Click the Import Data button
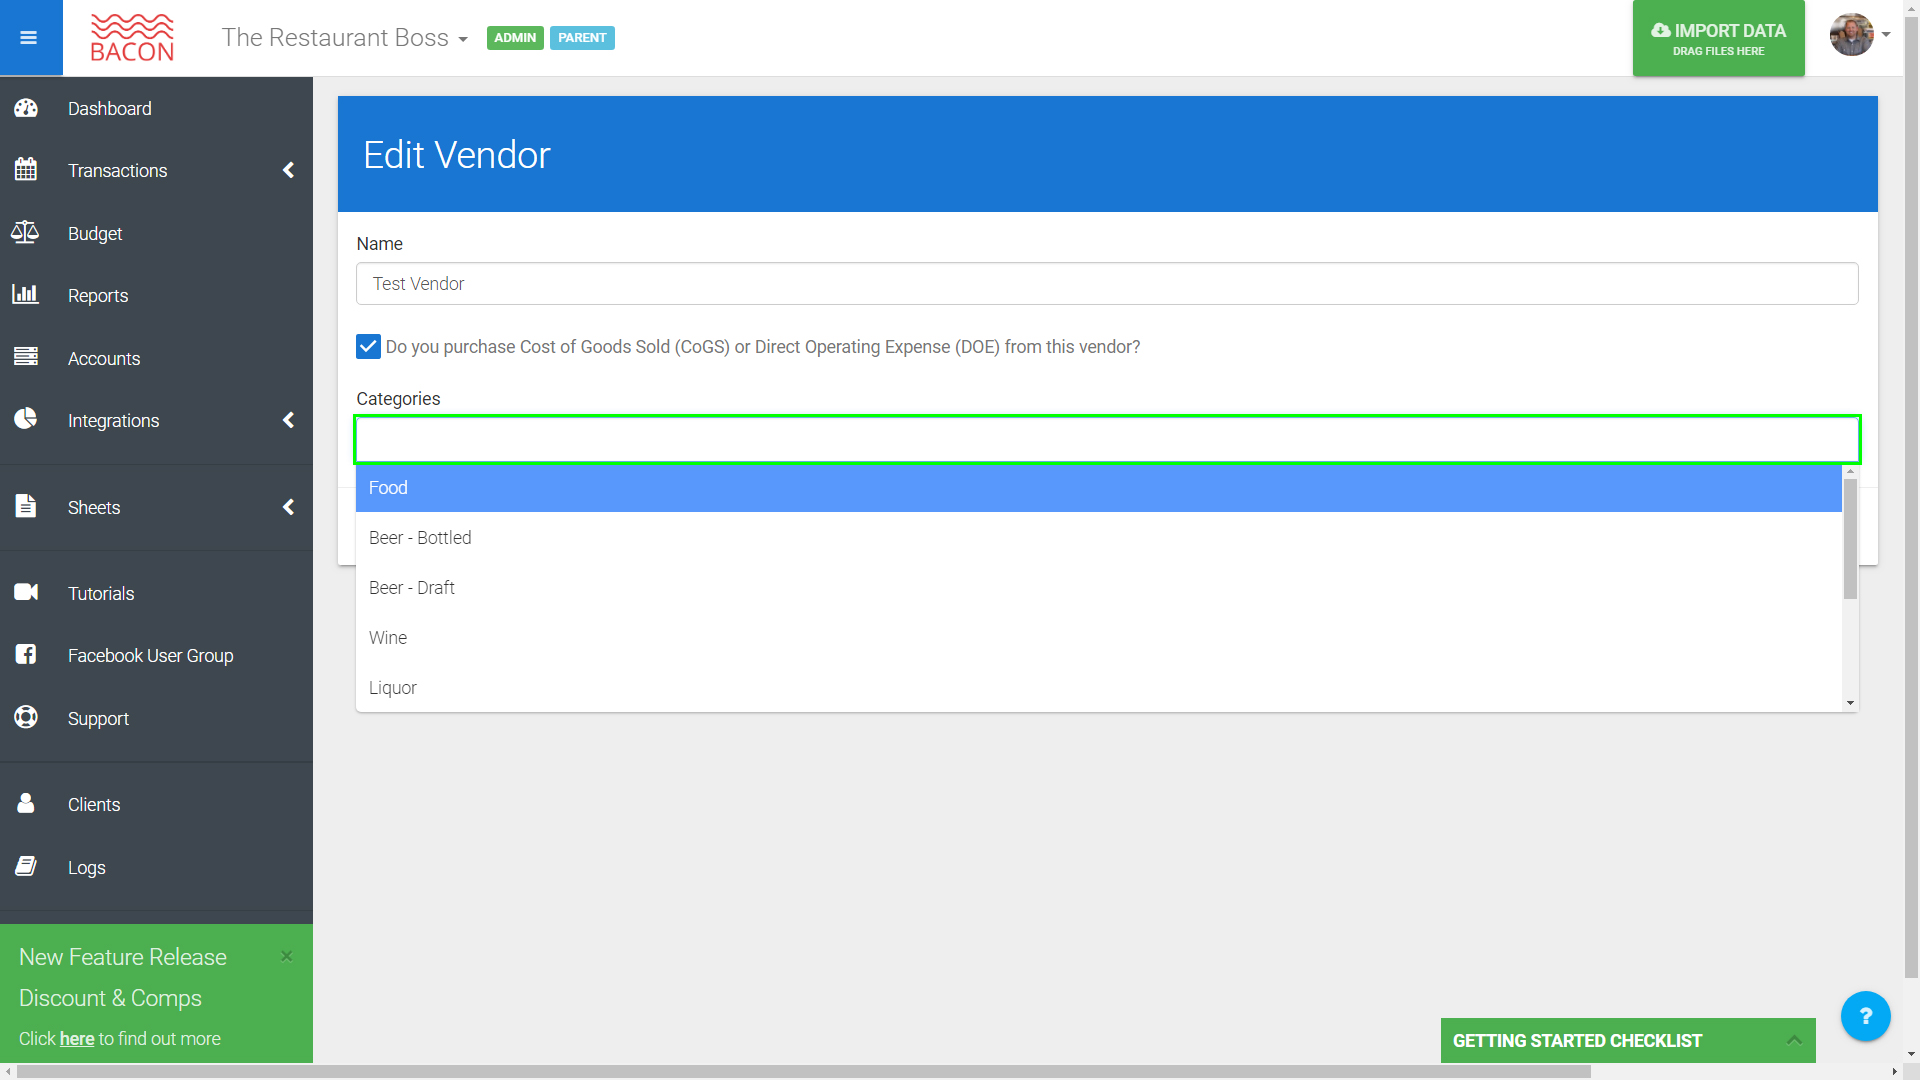 (1718, 38)
